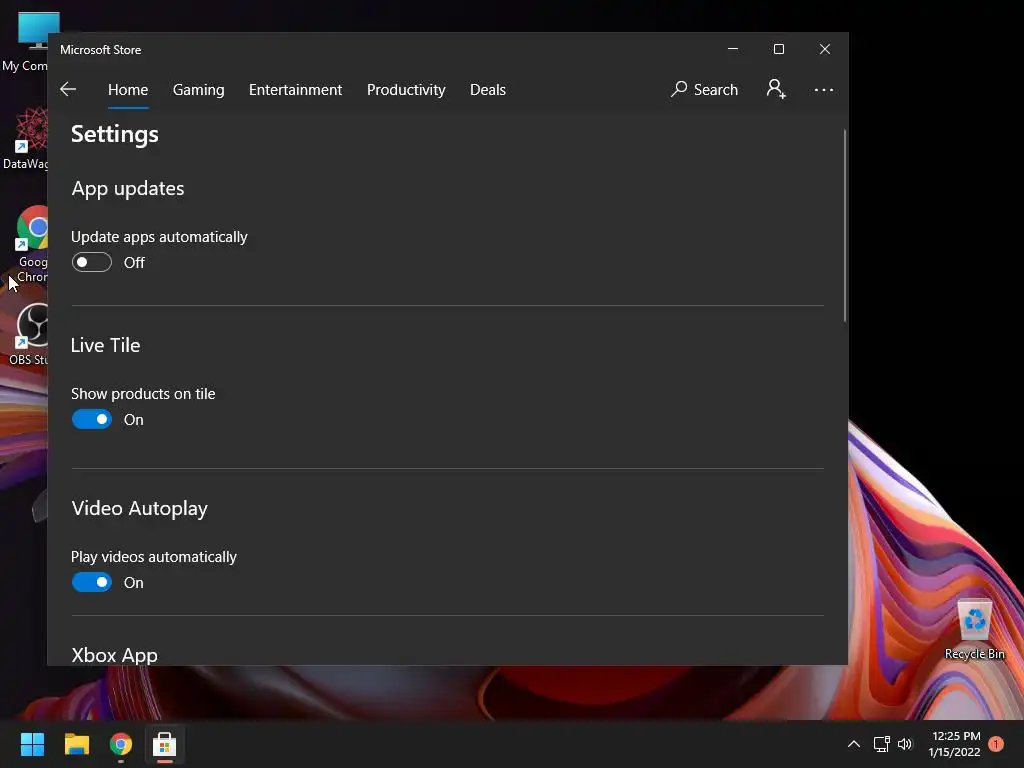Show hidden system tray icons
Screen dimensions: 1024x768
(x=854, y=744)
